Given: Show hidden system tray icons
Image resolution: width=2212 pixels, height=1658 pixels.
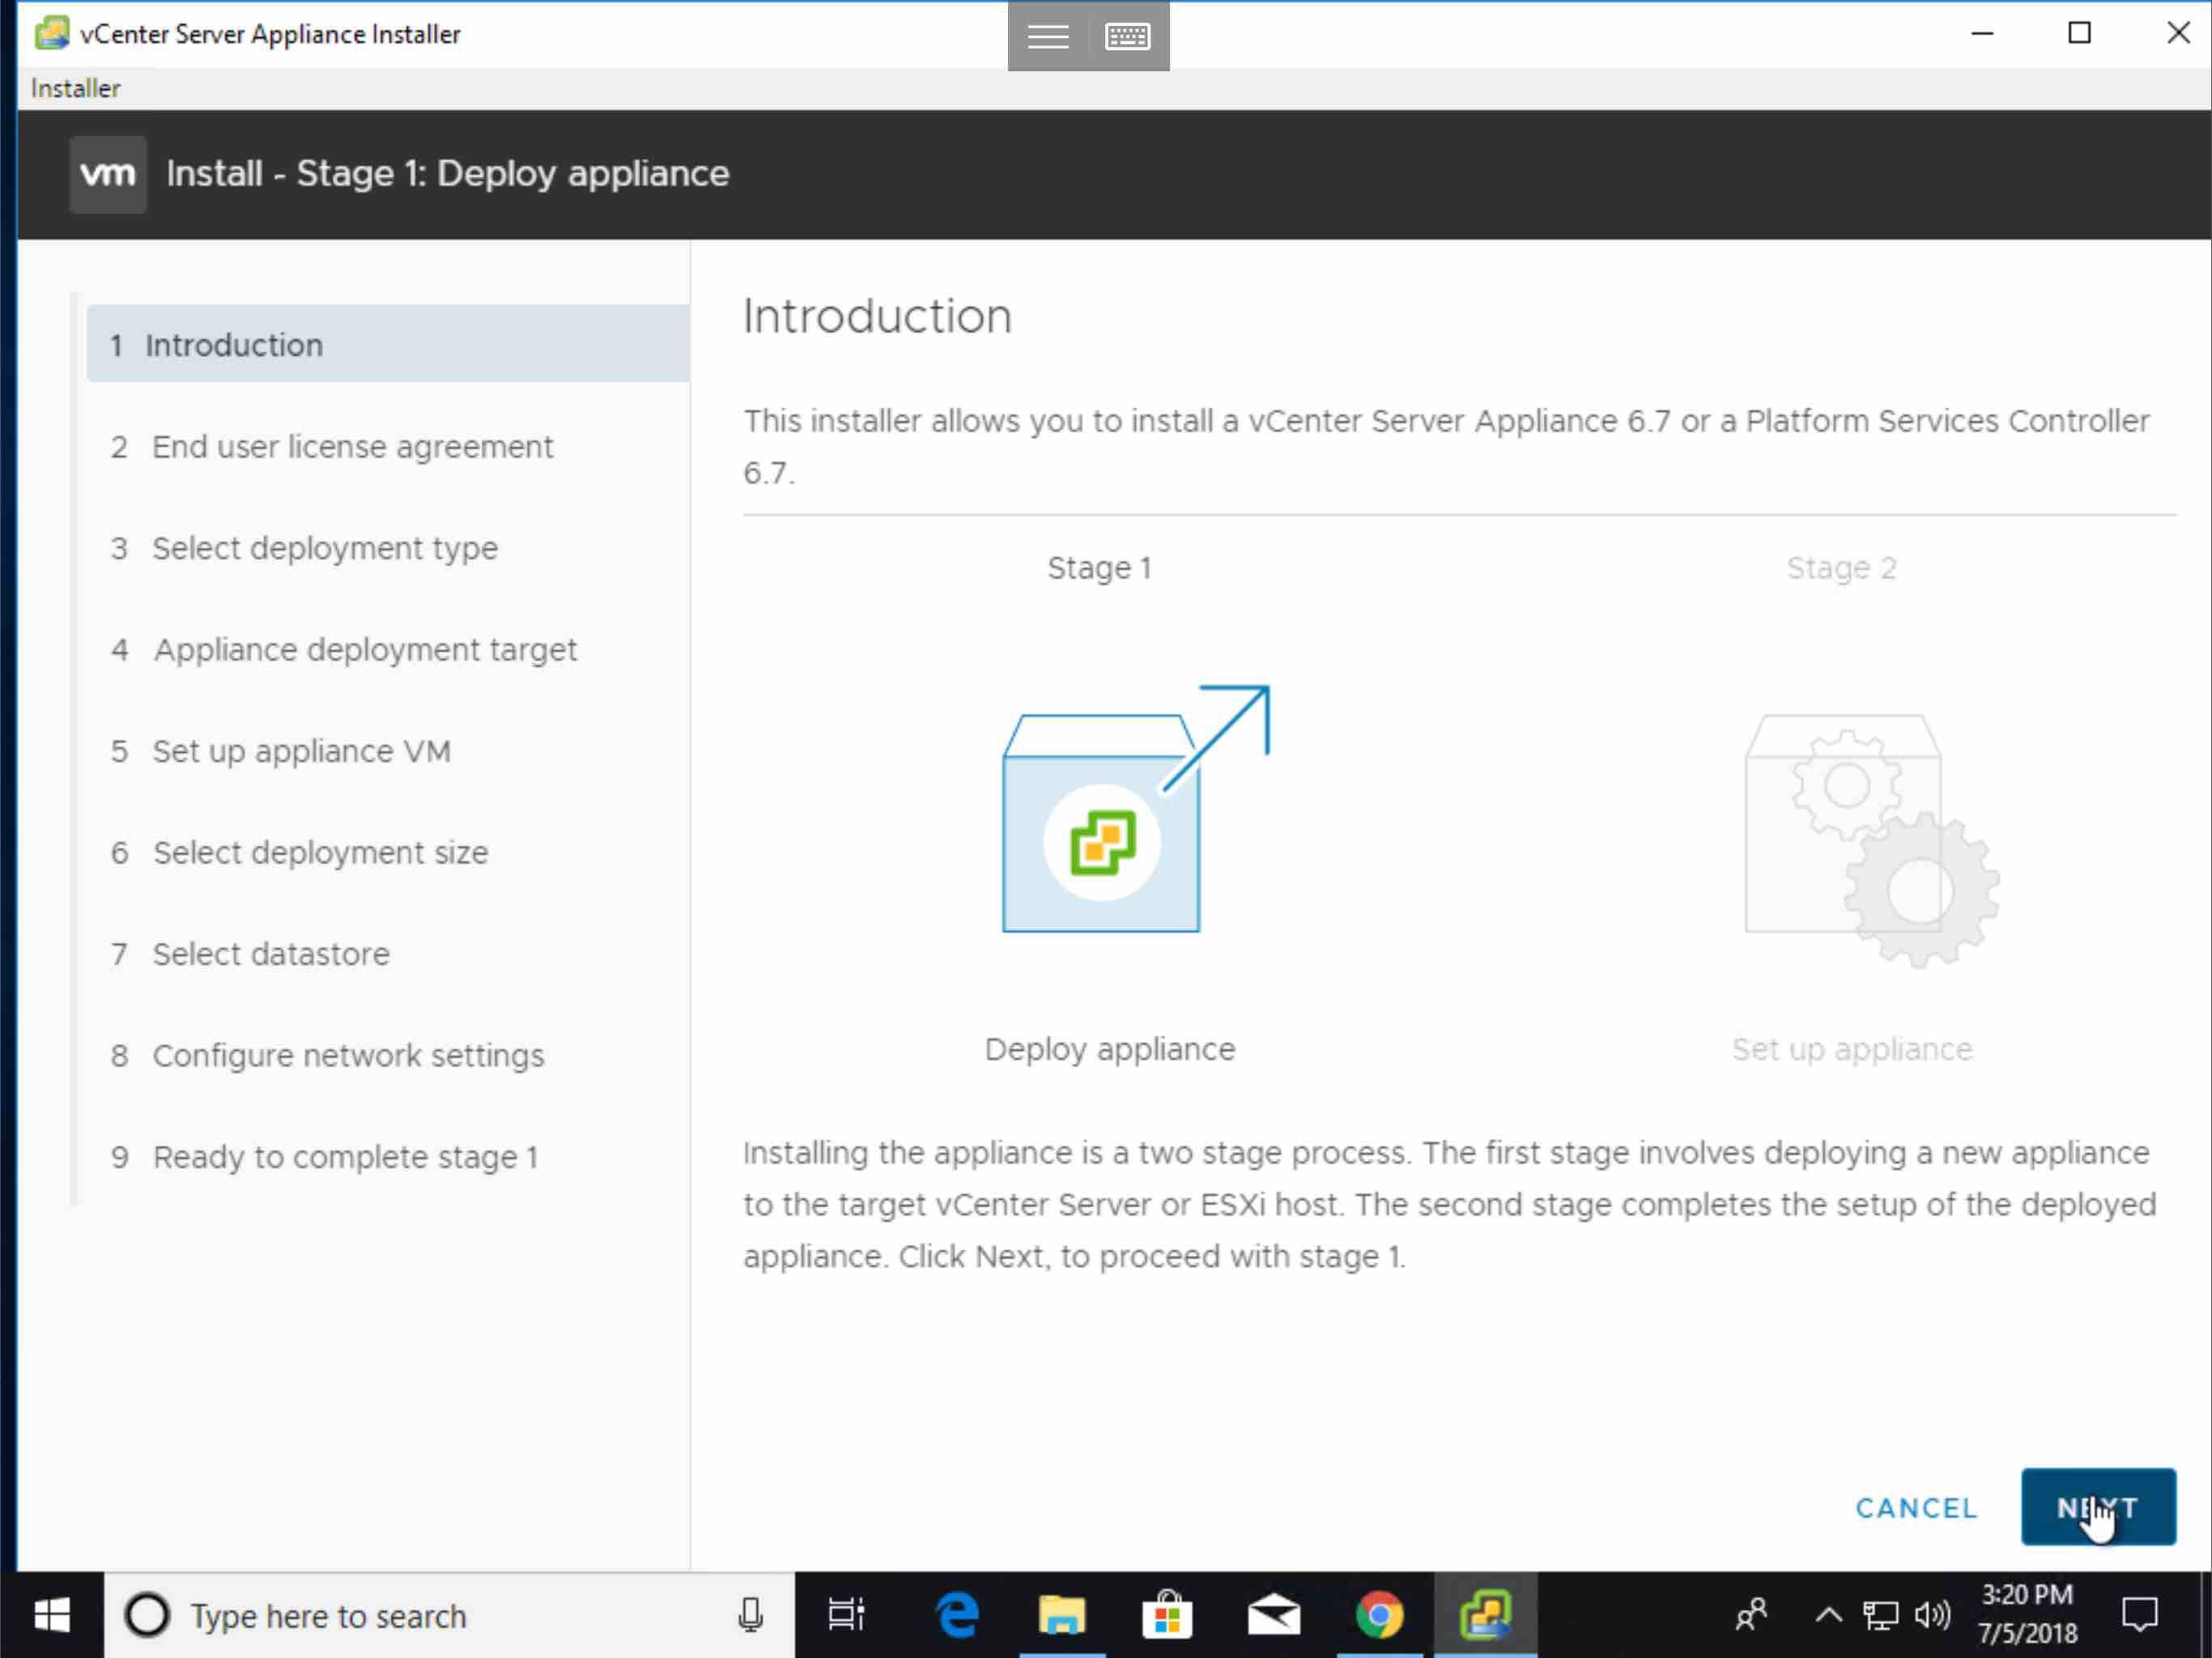Looking at the screenshot, I should (1828, 1614).
